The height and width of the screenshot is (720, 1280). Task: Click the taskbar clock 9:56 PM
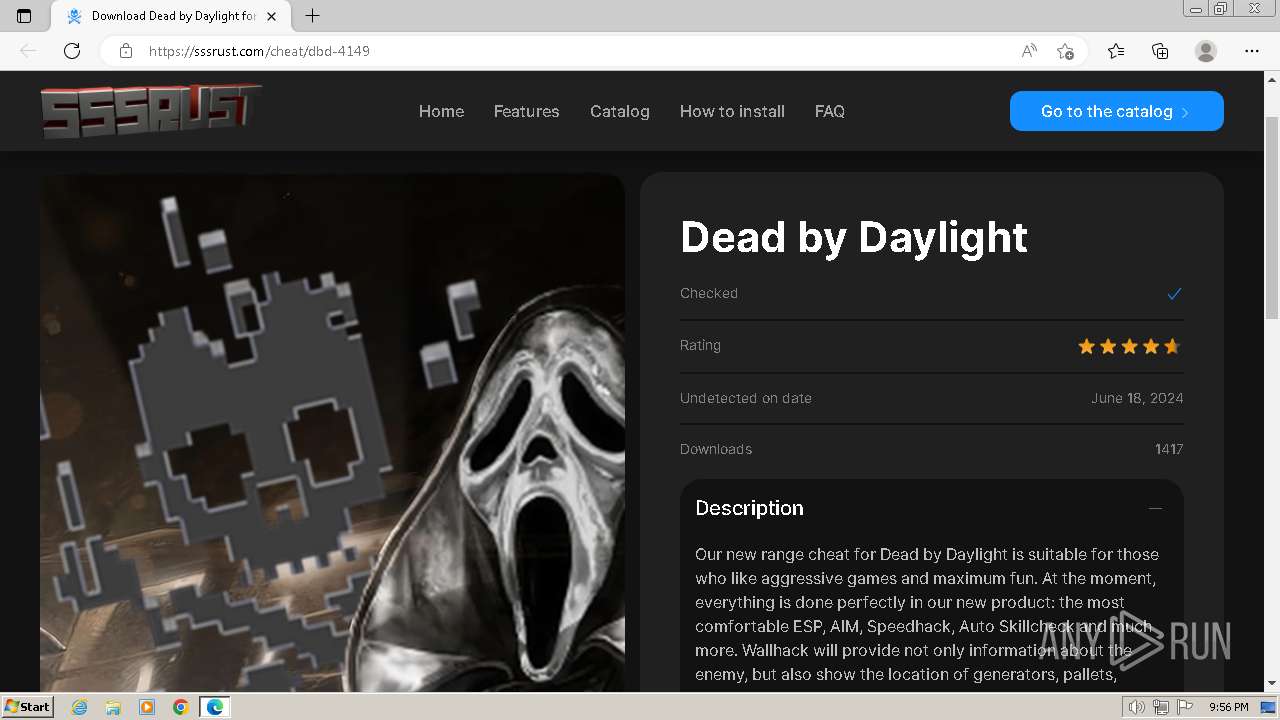[x=1228, y=707]
